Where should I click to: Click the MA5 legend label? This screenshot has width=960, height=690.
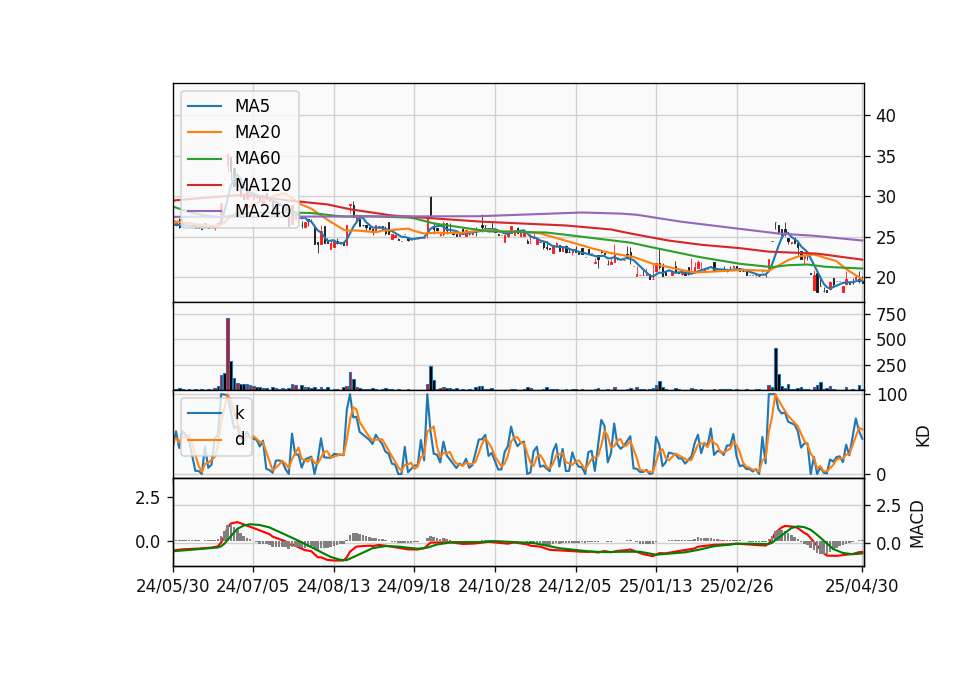(252, 106)
